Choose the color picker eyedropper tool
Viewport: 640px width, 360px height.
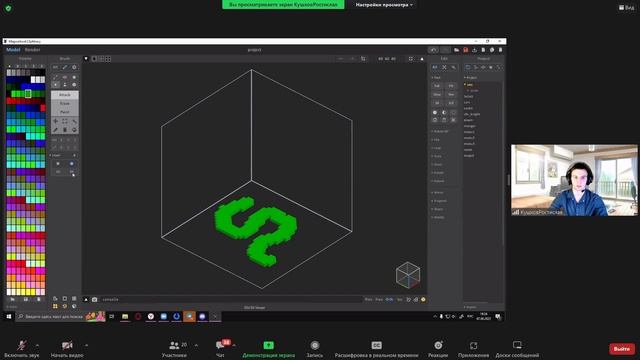[x=56, y=130]
